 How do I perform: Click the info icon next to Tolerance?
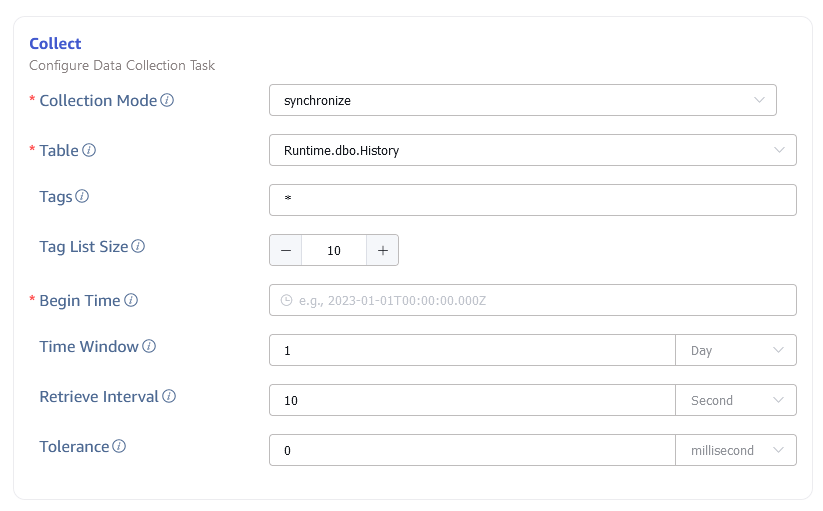tap(119, 447)
